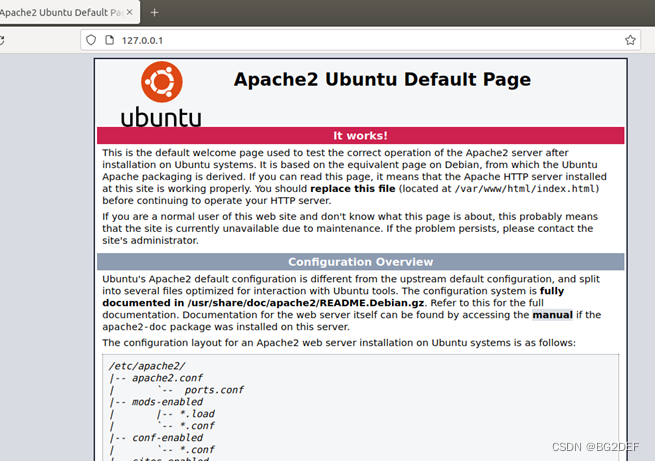
Task: Click the Ubuntu logo image
Action: (161, 94)
